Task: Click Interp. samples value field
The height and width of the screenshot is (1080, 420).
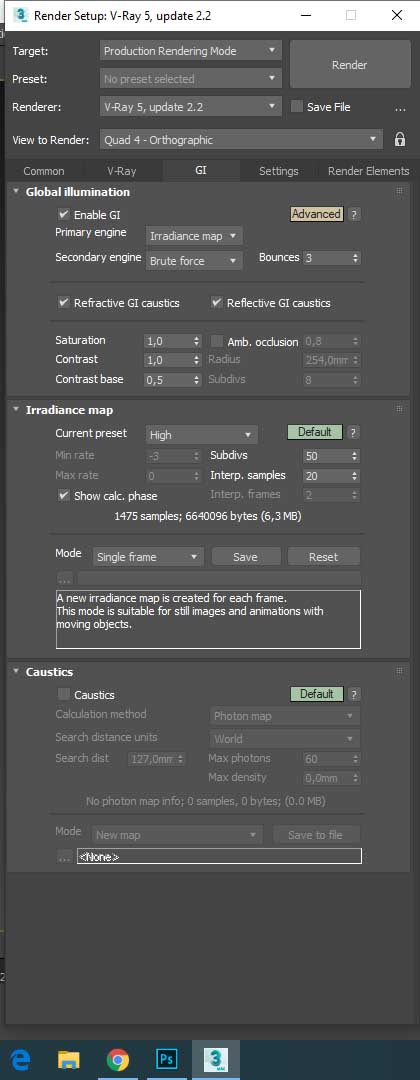Action: tap(328, 475)
